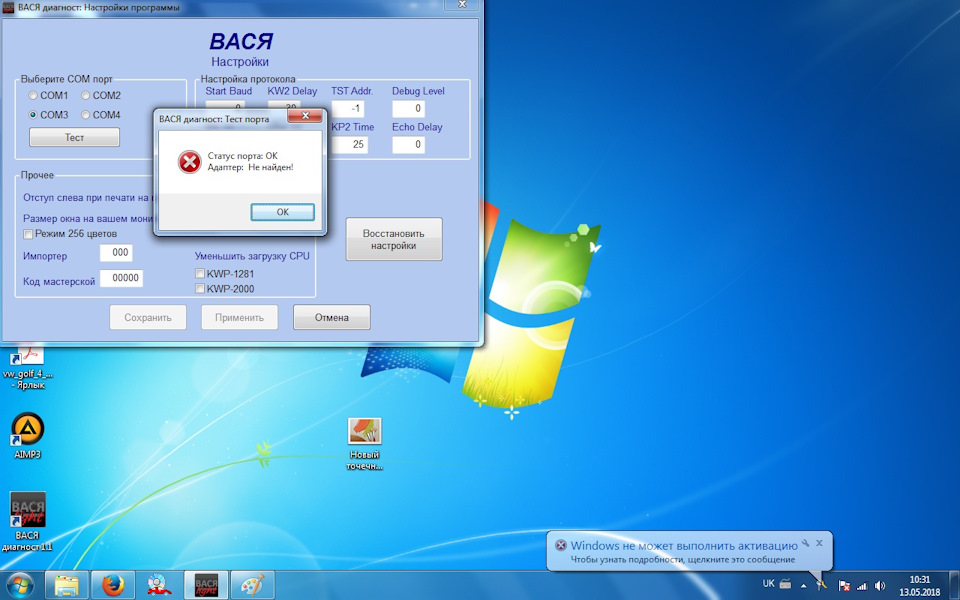
Task: Click Show desktop strip at taskbar end
Action: pyautogui.click(x=954, y=586)
